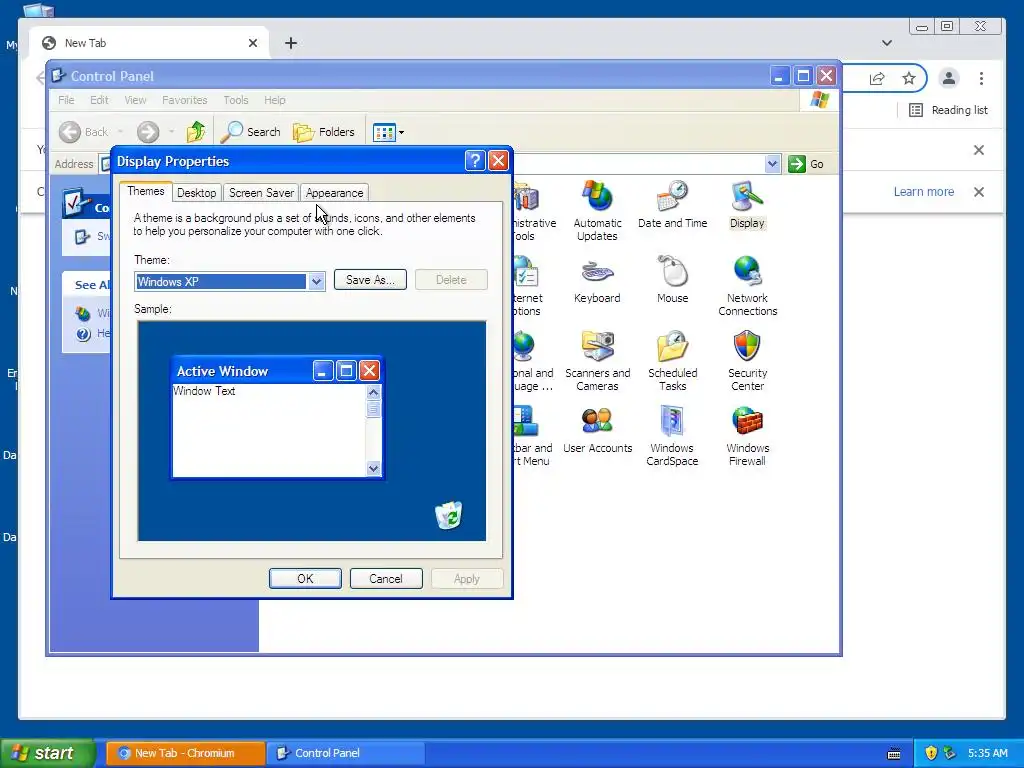Dismiss the Learn more notification bar

coord(978,192)
